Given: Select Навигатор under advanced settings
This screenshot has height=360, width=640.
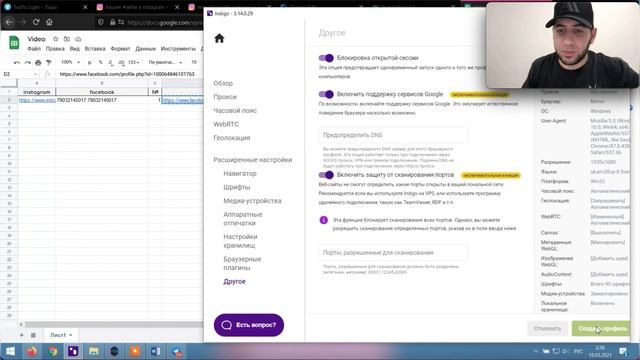Looking at the screenshot, I should coord(240,173).
